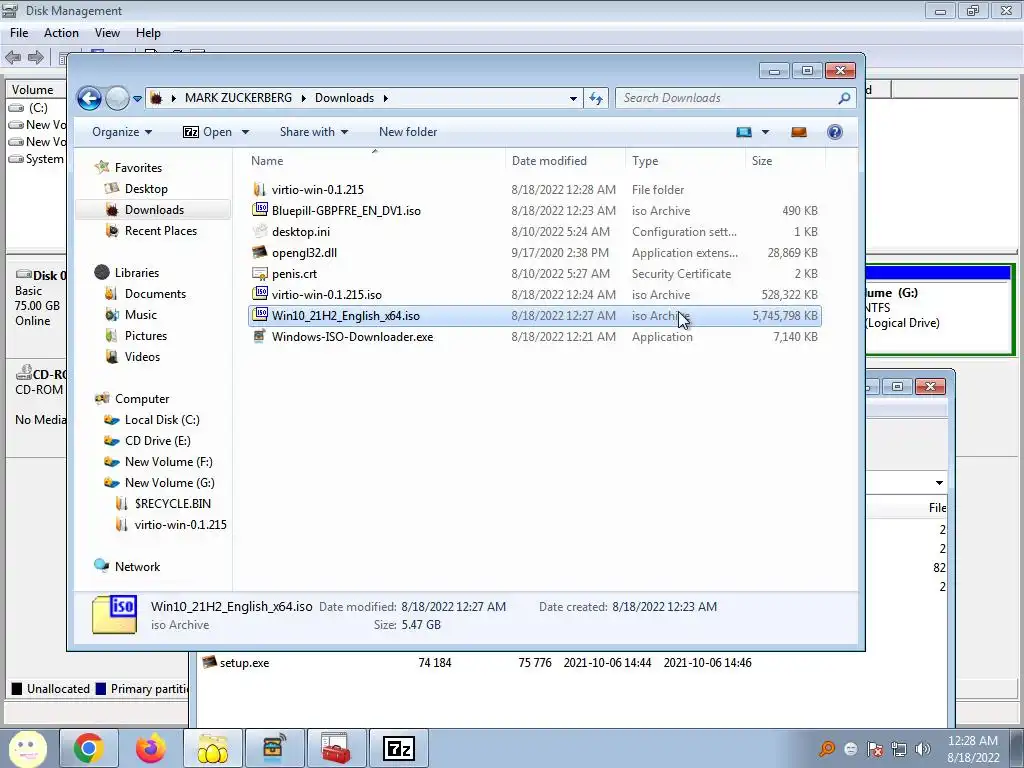Open CD Drive (E:)
The image size is (1024, 768).
click(x=157, y=441)
